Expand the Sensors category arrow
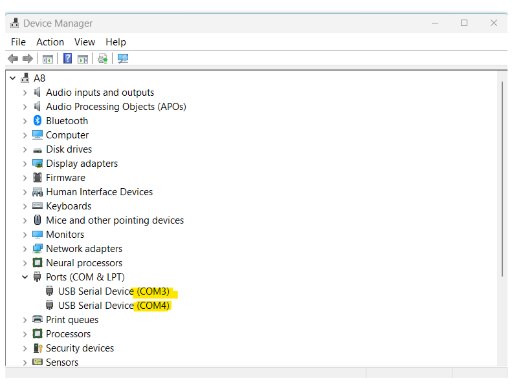 (25, 362)
